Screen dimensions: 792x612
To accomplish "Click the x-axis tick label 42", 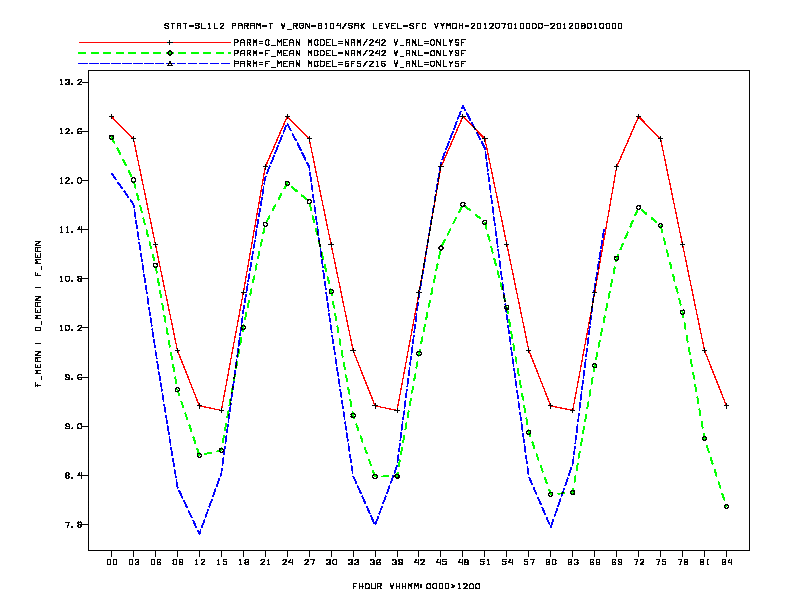I will [x=419, y=562].
